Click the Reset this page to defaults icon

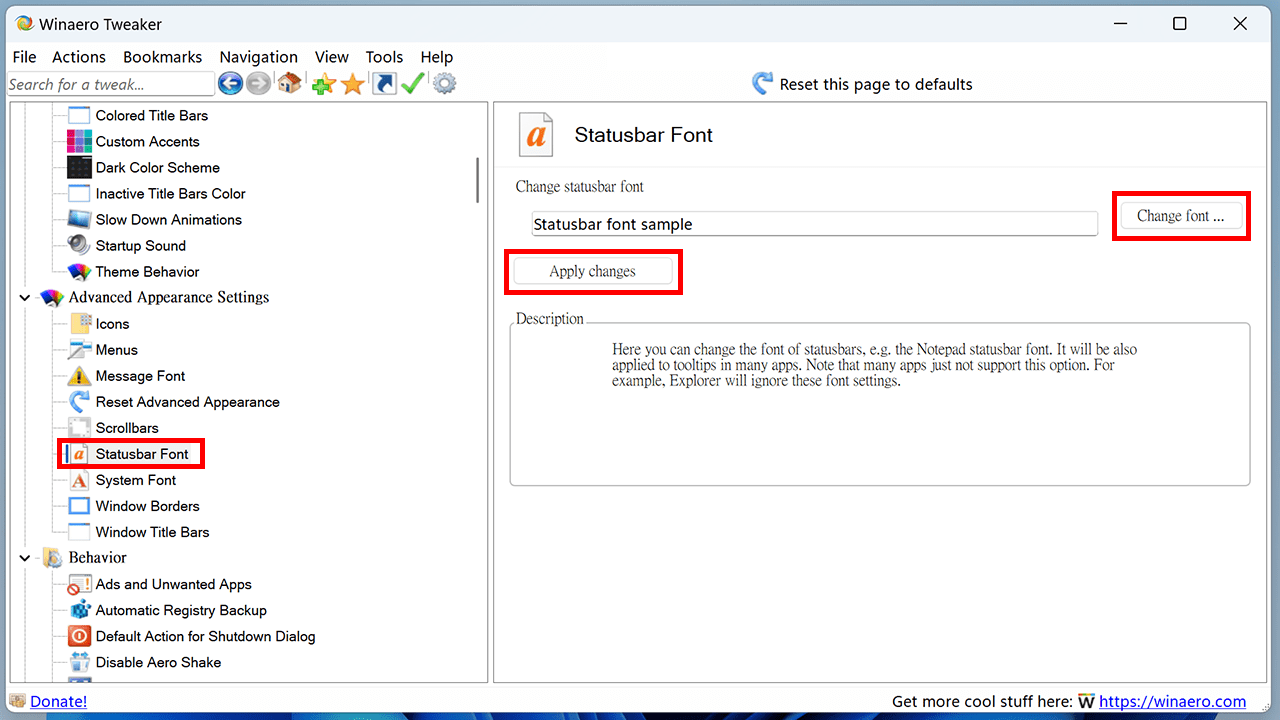coord(763,84)
